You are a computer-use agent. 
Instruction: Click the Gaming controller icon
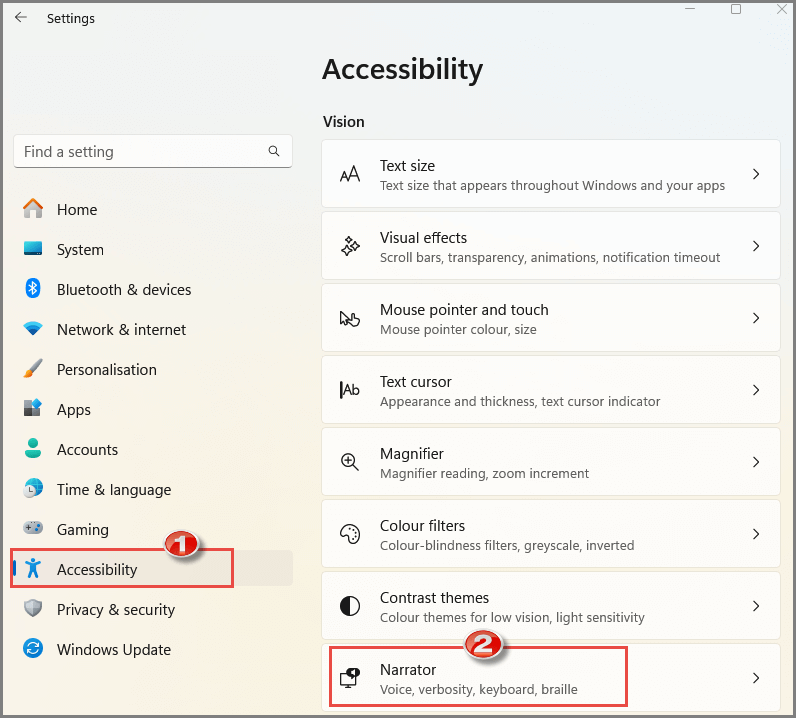pyautogui.click(x=33, y=528)
